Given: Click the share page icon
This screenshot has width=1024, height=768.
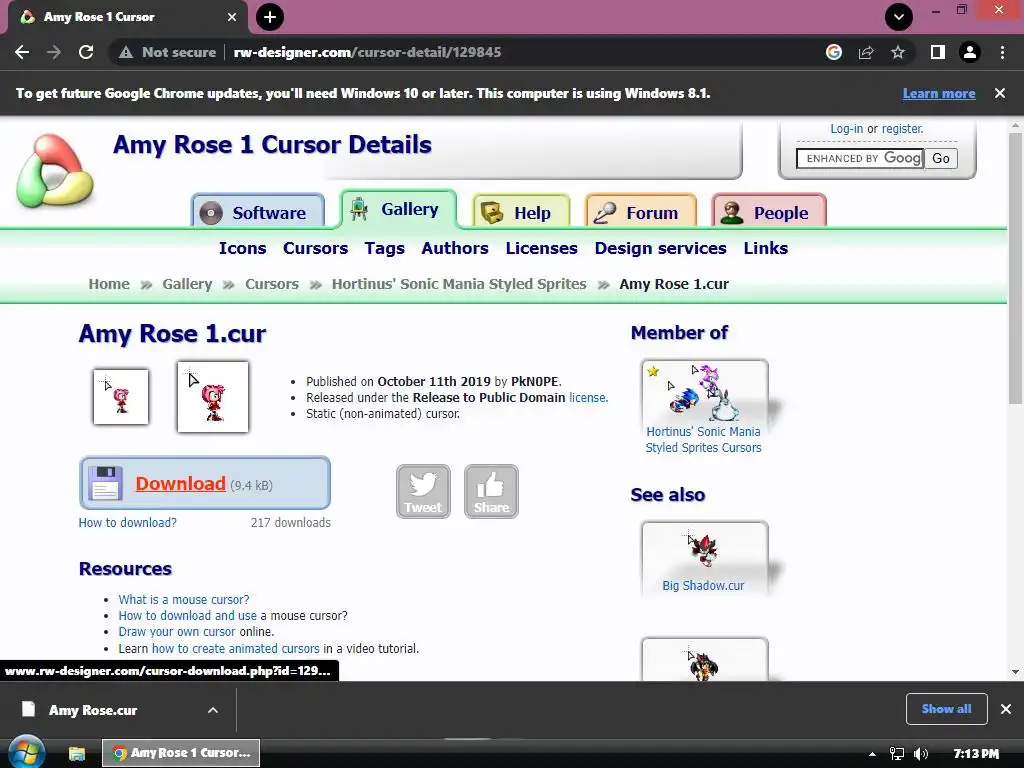Looking at the screenshot, I should click(x=866, y=52).
